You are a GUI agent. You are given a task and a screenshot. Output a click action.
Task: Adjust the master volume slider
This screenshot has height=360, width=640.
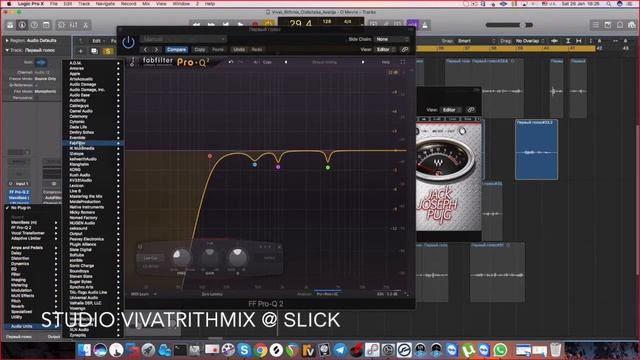pos(509,25)
